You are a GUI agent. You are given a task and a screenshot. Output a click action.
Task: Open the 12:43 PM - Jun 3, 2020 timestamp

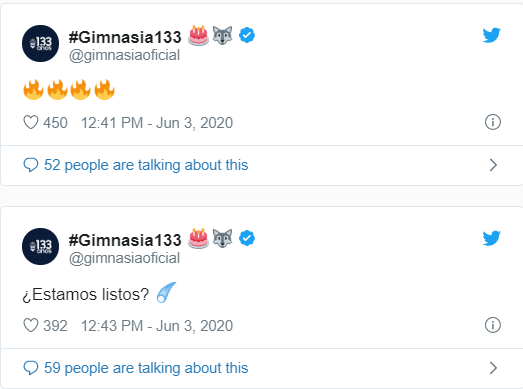coord(157,326)
